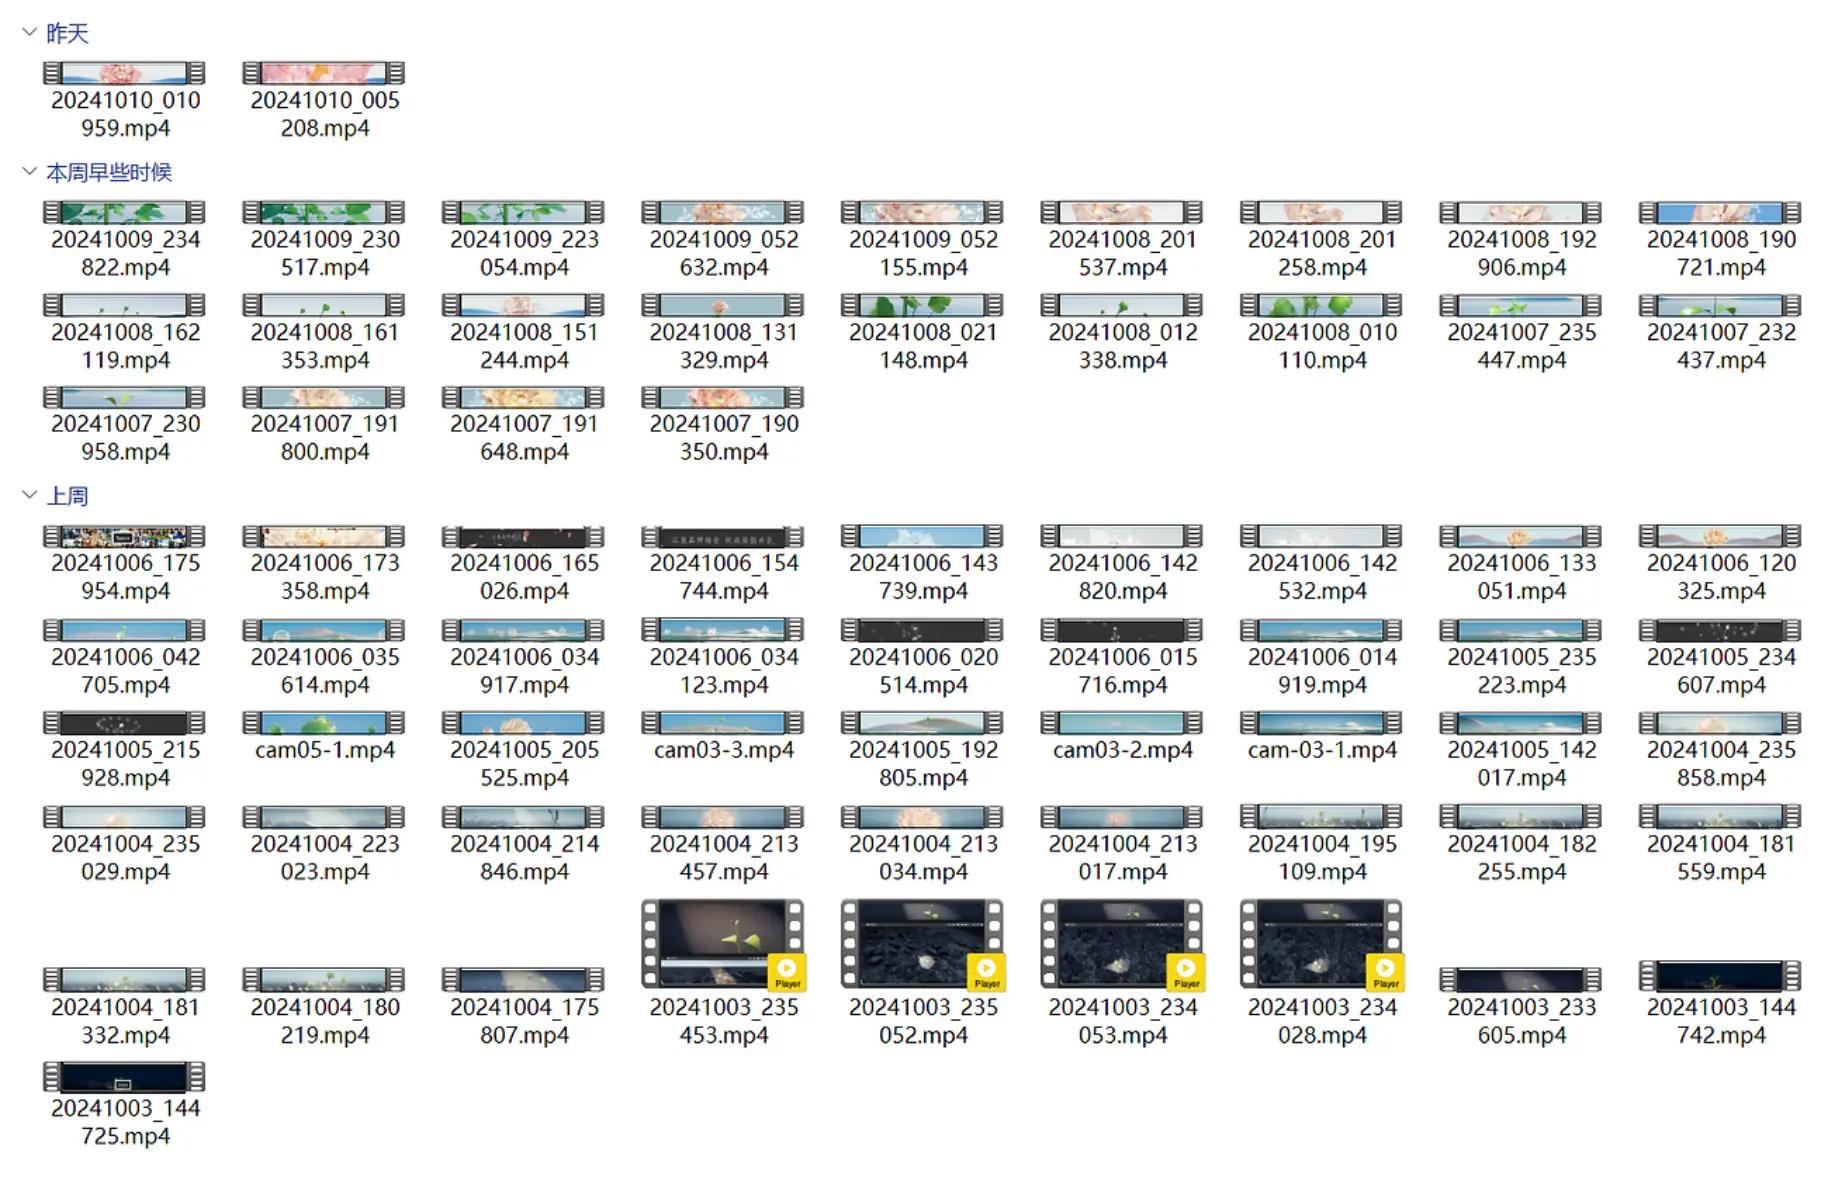This screenshot has height=1190, width=1828.
Task: Click file name 20241006_042705.mp4
Action: click(125, 671)
